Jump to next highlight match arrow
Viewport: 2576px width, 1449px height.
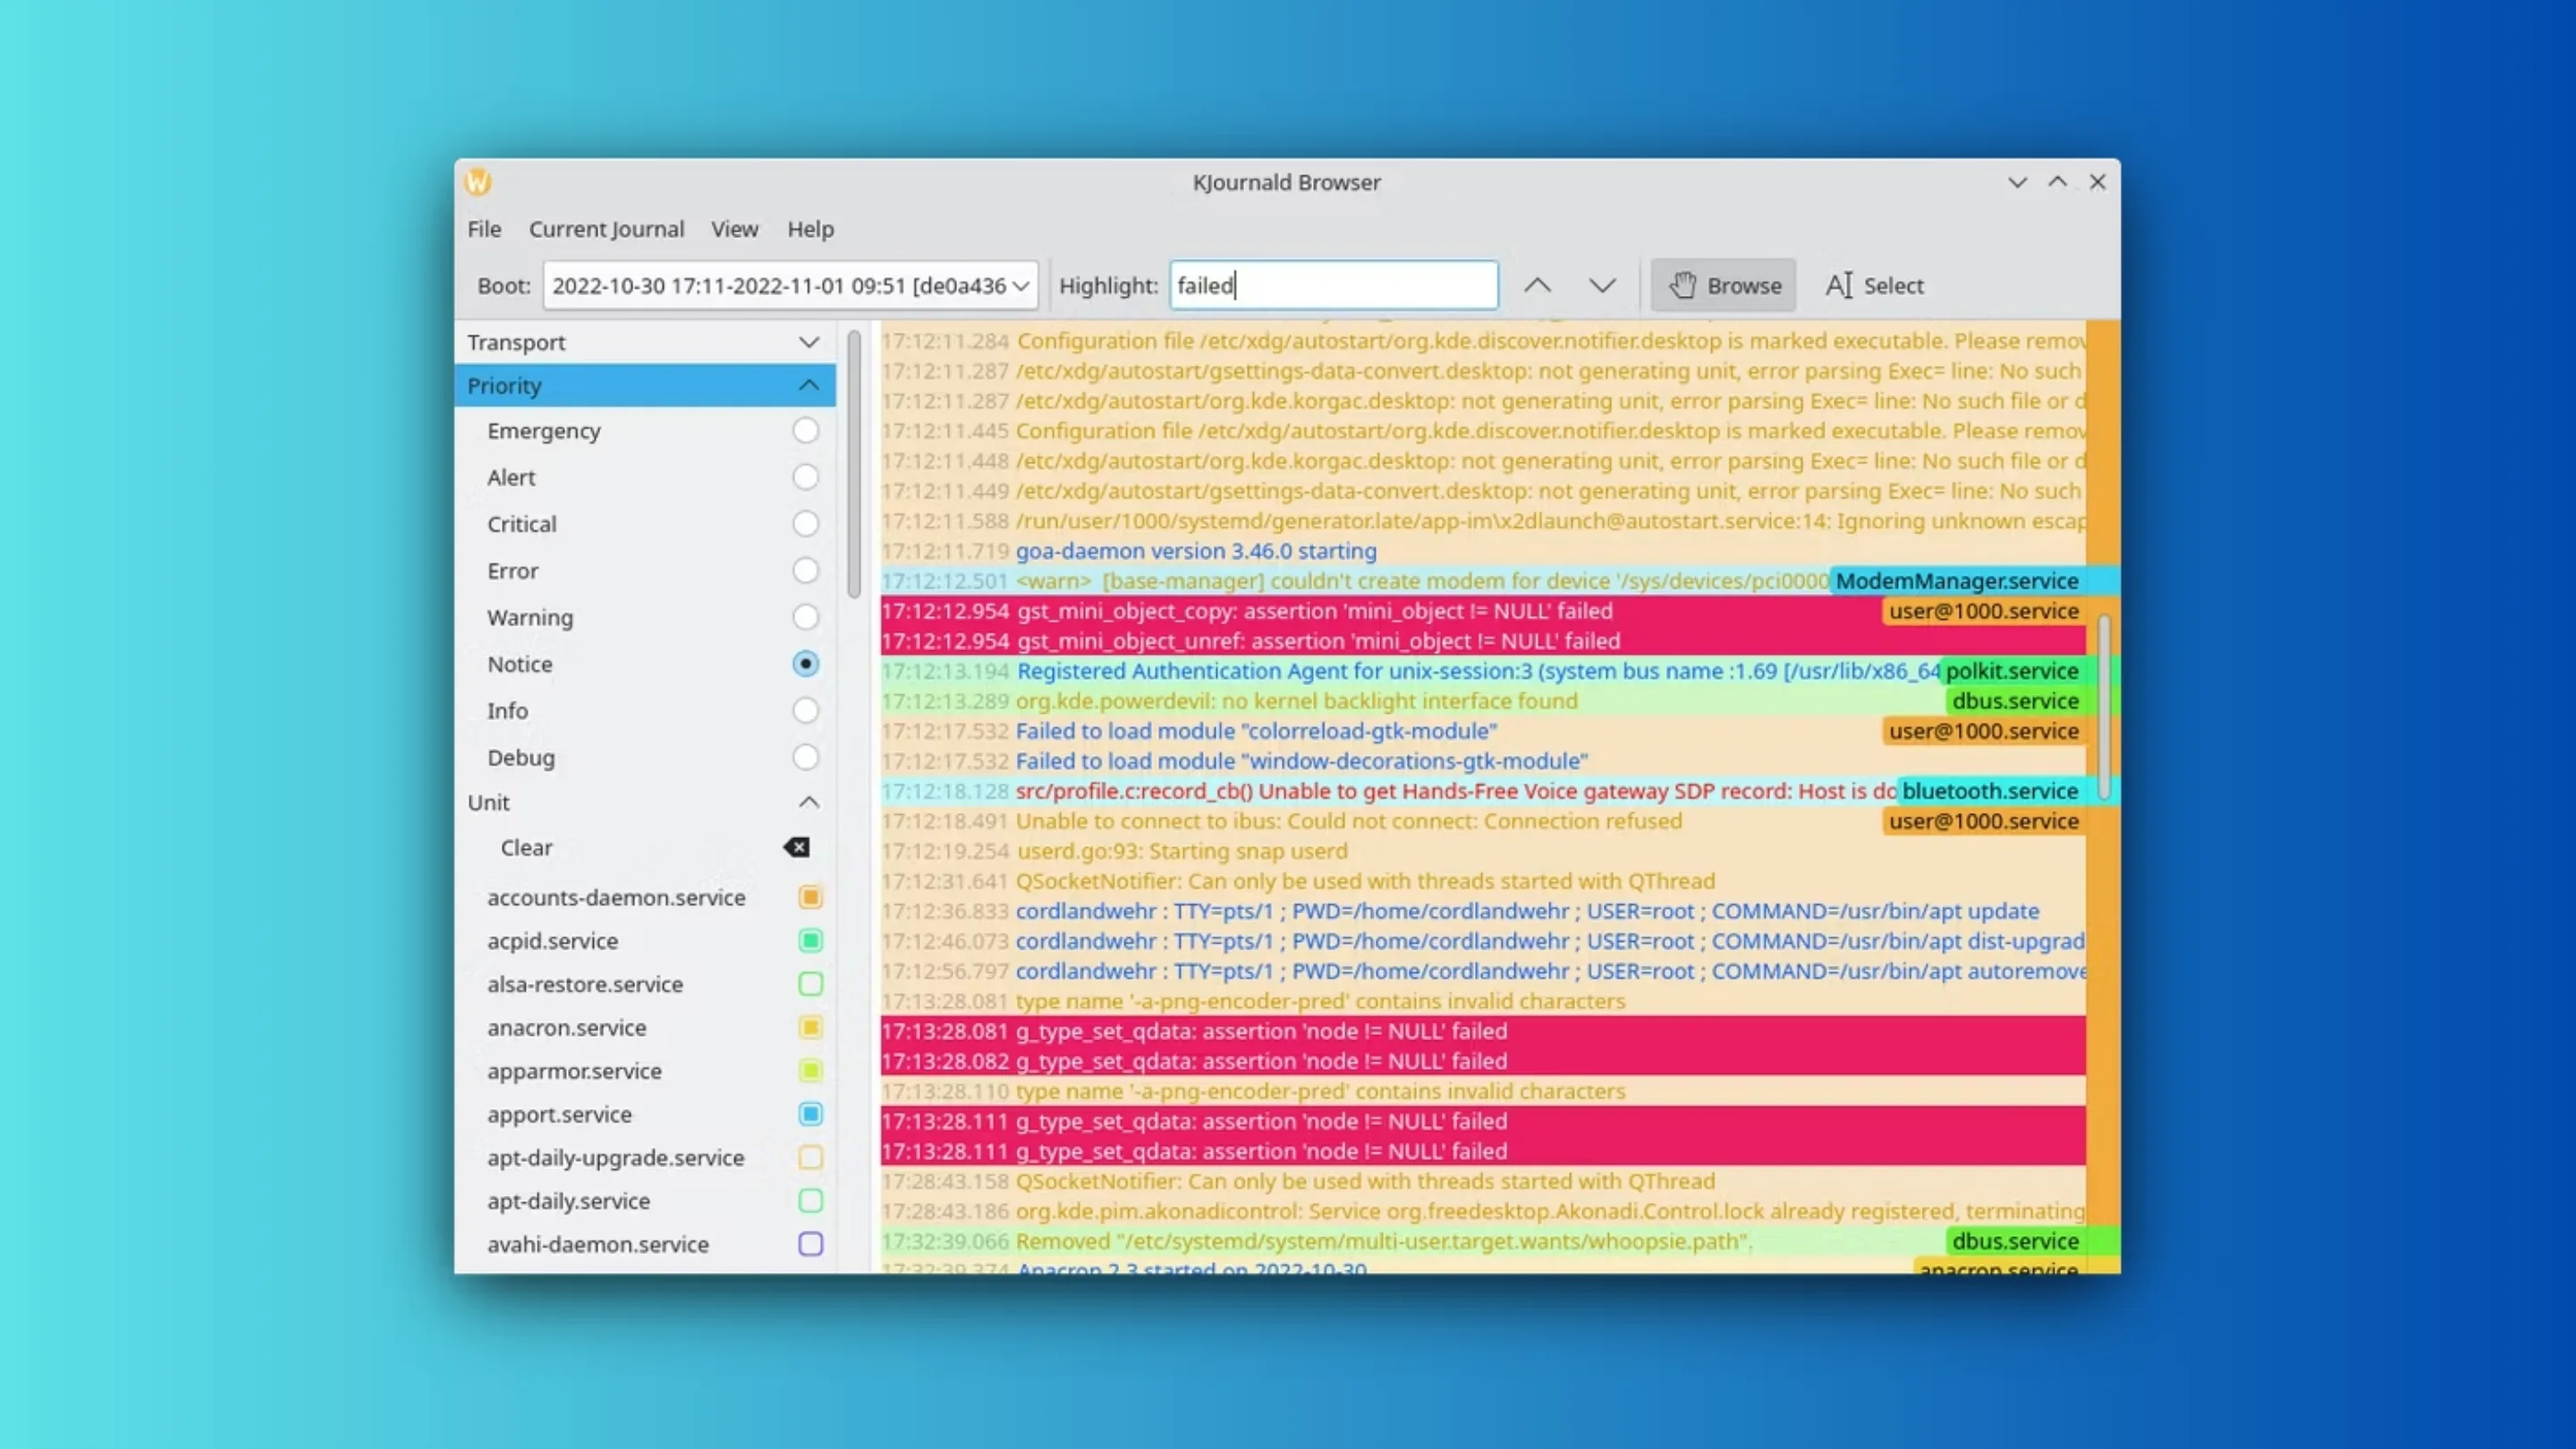(1602, 286)
